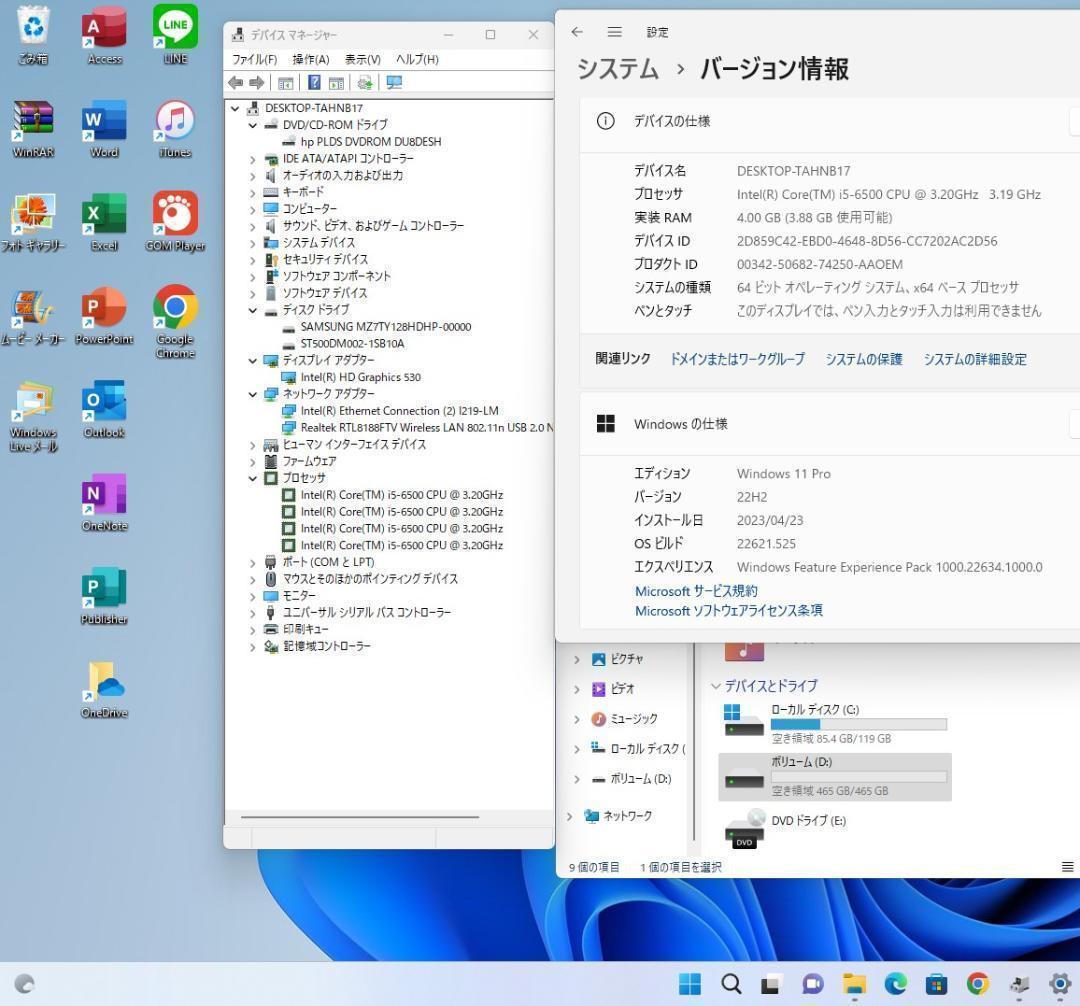Viewport: 1080px width, 1006px height.
Task: Launch Microsoft Edge from the taskbar
Action: pyautogui.click(x=894, y=984)
